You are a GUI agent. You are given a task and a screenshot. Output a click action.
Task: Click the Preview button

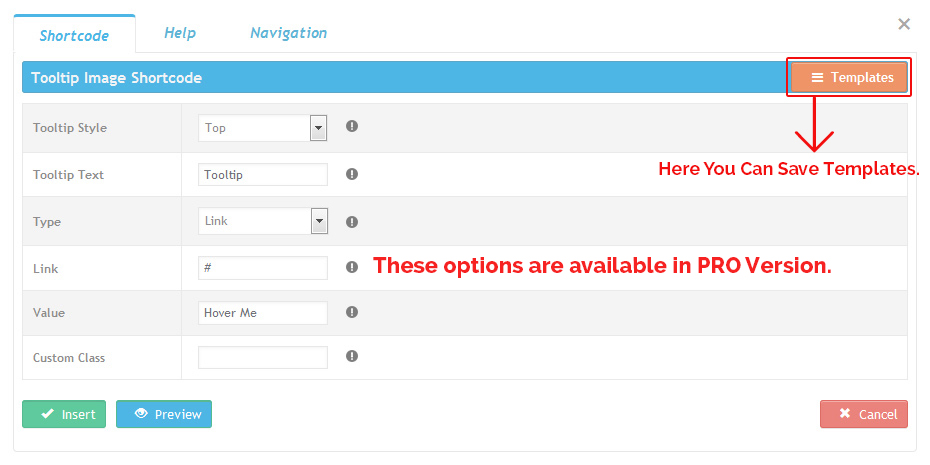(164, 414)
